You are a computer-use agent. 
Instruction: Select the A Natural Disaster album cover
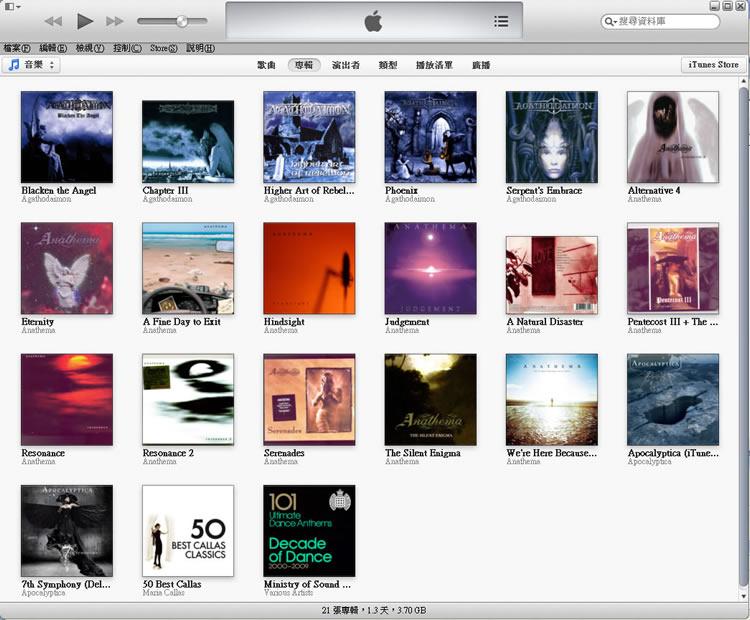click(552, 275)
